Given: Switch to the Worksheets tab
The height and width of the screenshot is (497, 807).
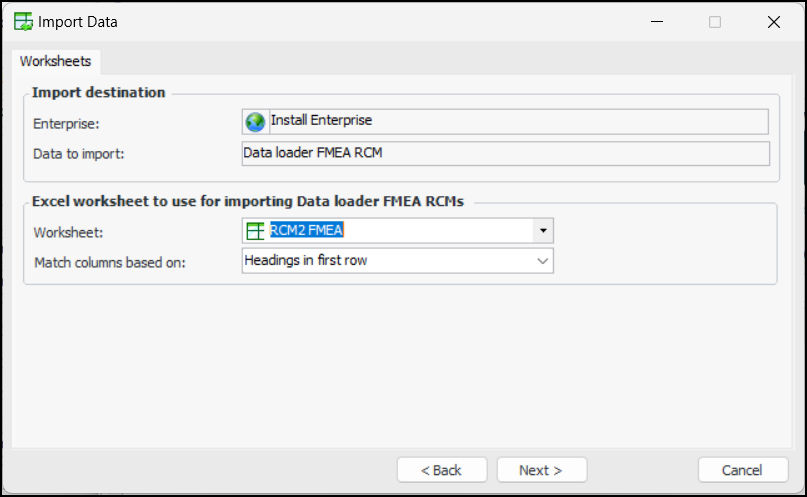Looking at the screenshot, I should (x=56, y=61).
